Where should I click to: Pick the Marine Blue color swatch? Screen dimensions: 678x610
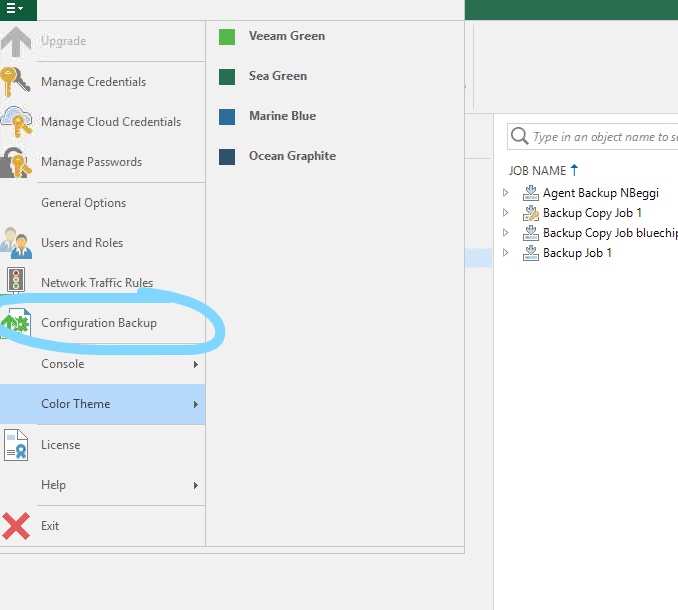pyautogui.click(x=227, y=117)
